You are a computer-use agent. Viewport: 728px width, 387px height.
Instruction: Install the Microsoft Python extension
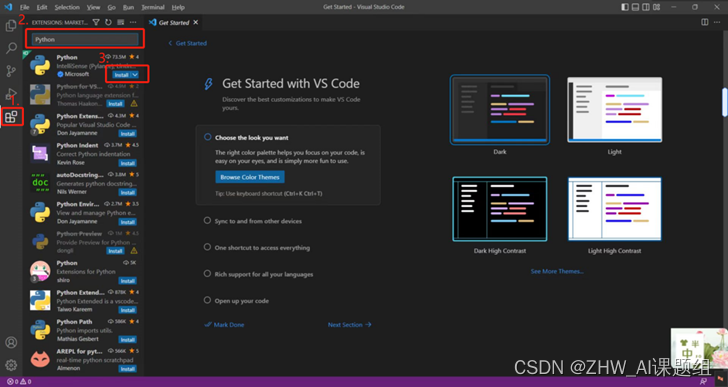(x=121, y=75)
